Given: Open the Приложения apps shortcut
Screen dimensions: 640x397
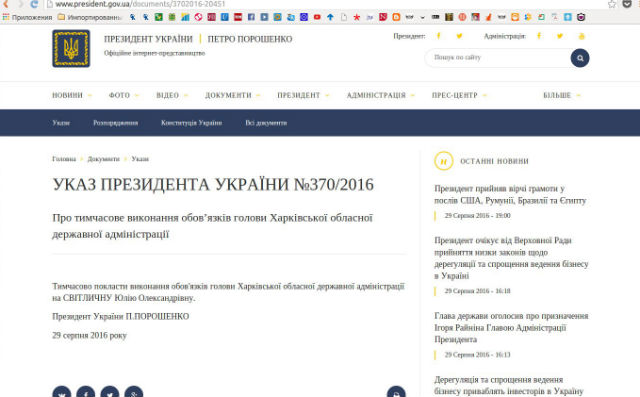Looking at the screenshot, I should (27, 17).
